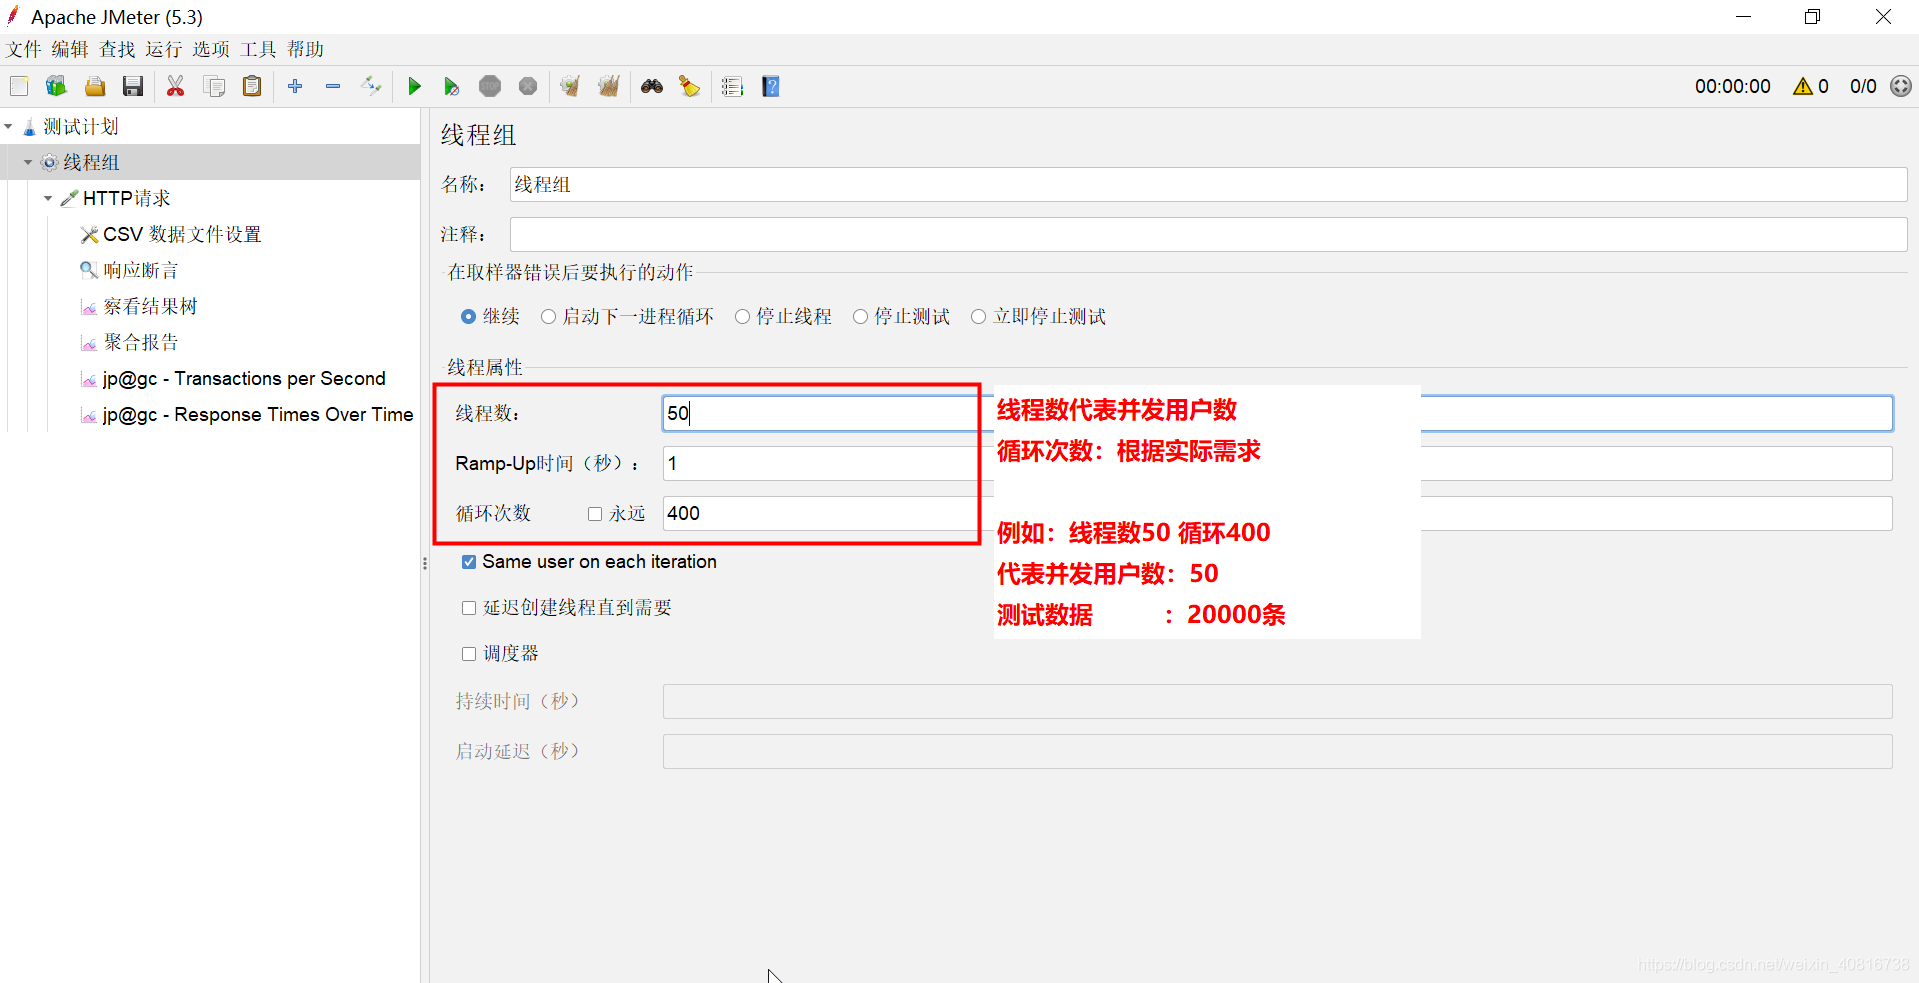Open the 文件 menu
This screenshot has width=1919, height=983.
[23, 49]
